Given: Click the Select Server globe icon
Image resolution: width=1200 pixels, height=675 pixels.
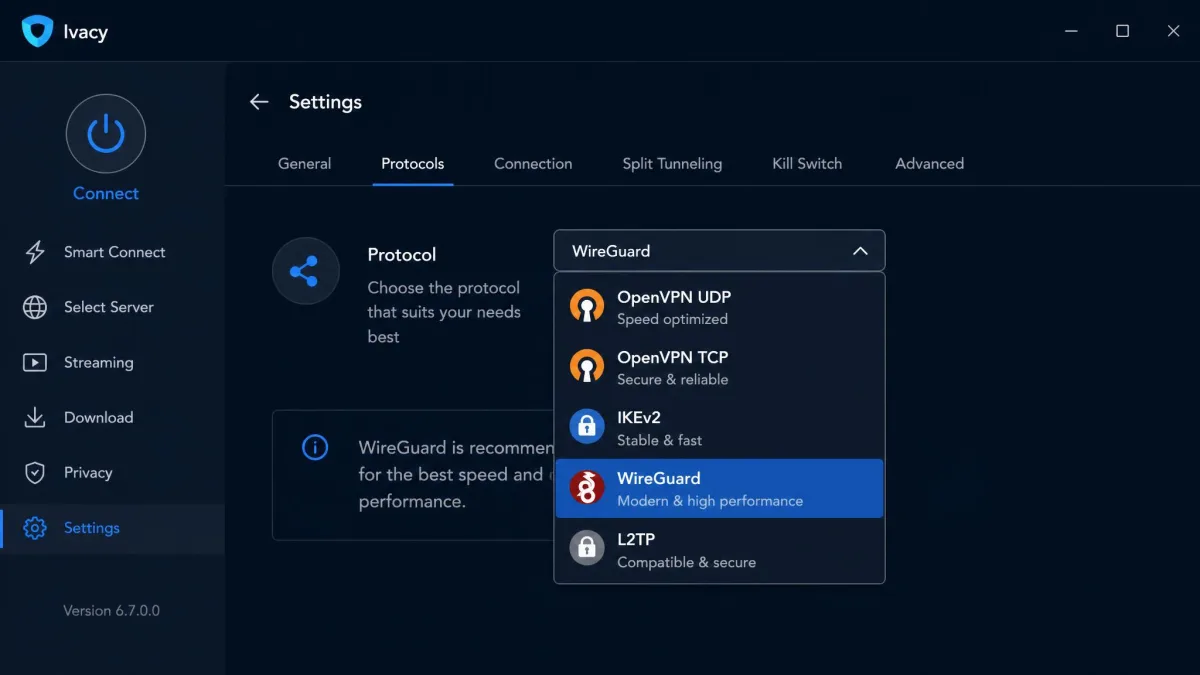Looking at the screenshot, I should click(x=35, y=307).
